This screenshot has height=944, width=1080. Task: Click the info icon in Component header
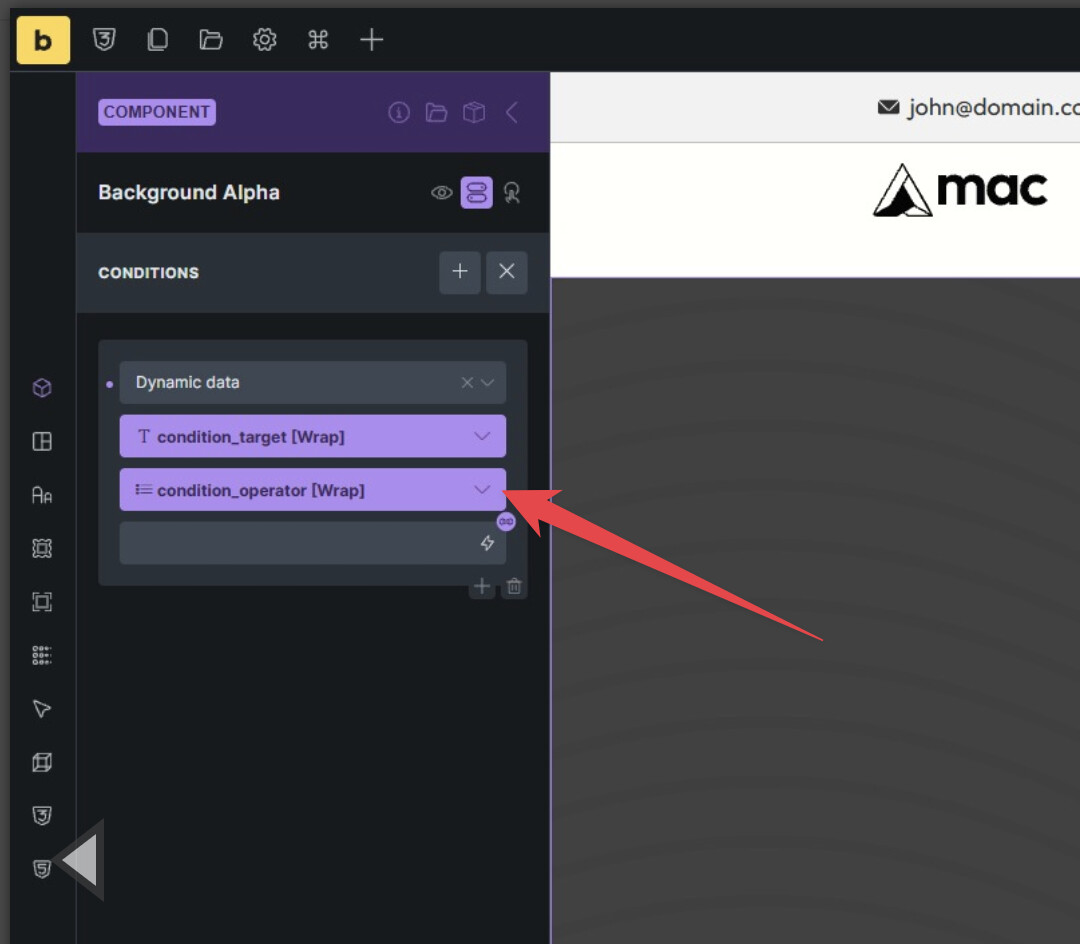point(399,112)
